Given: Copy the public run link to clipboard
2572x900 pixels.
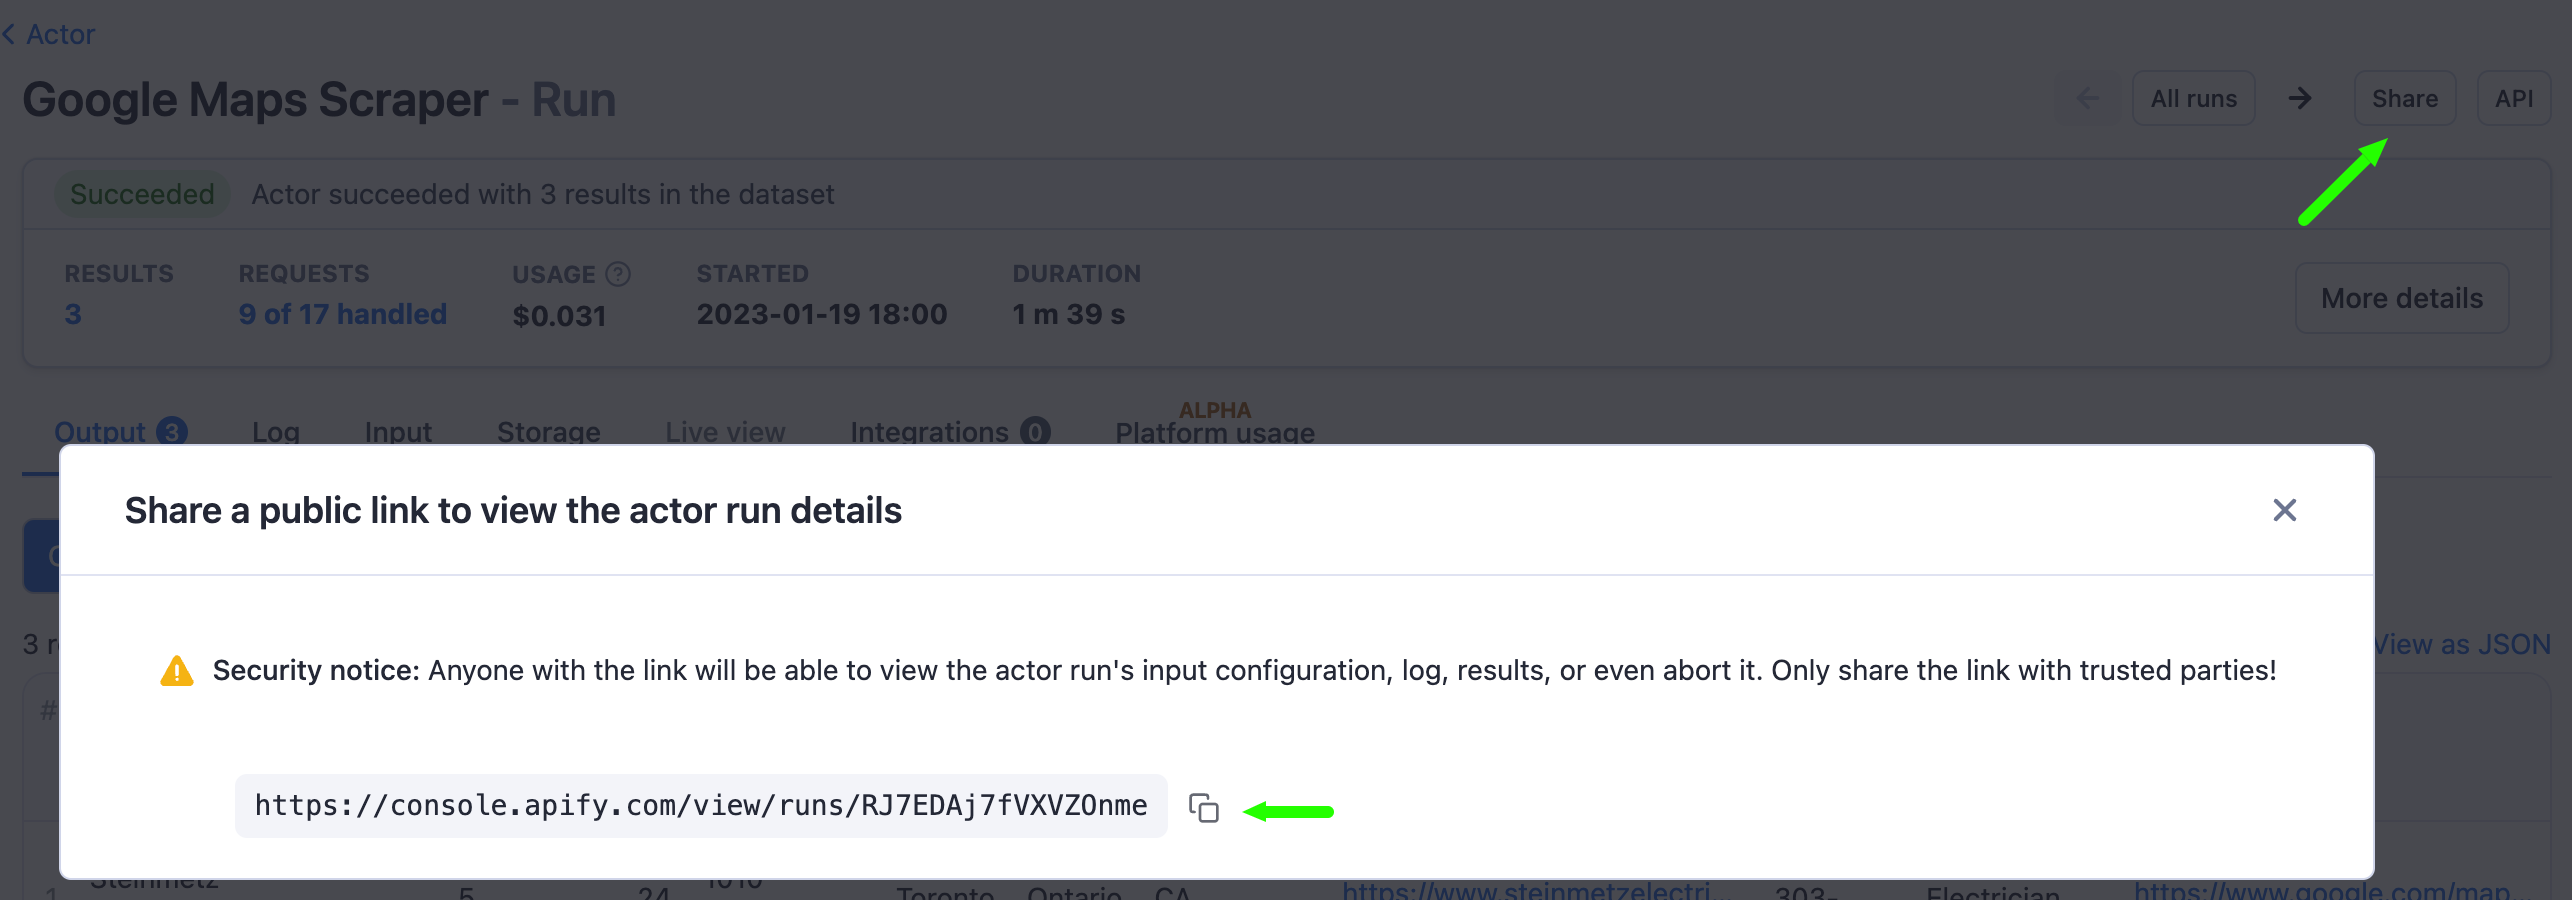Looking at the screenshot, I should [1203, 808].
